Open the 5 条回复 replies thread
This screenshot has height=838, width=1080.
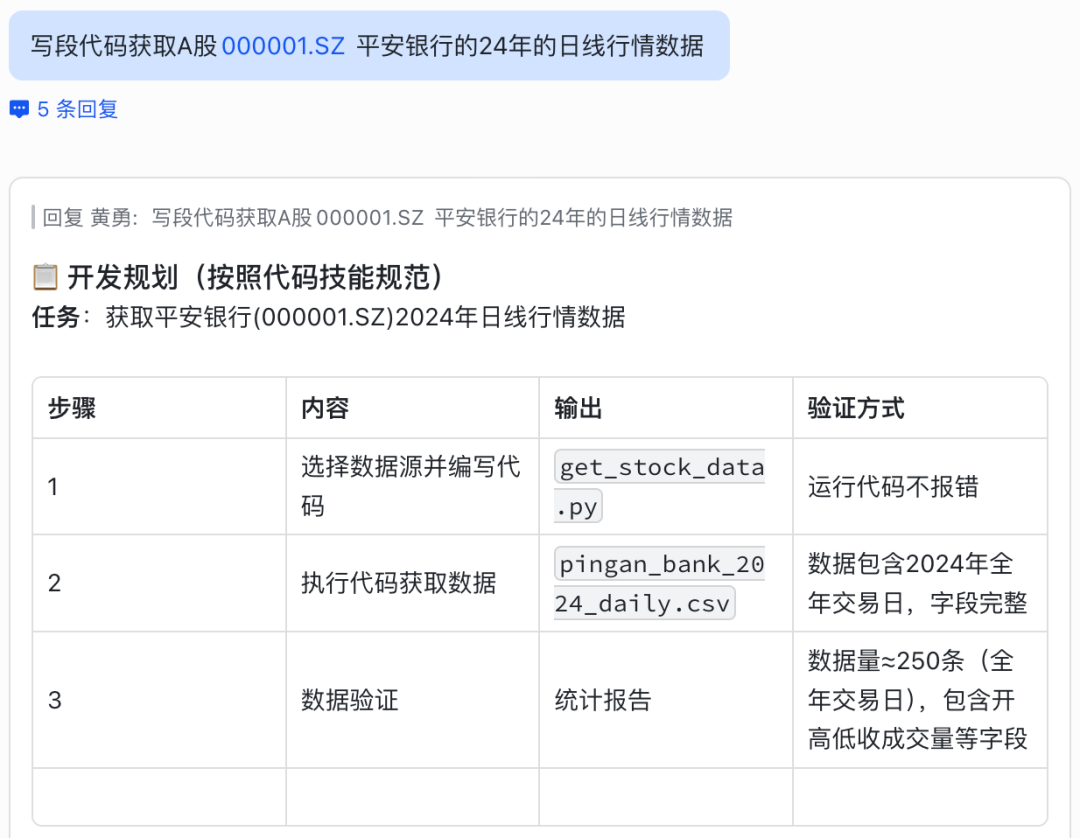[x=77, y=109]
